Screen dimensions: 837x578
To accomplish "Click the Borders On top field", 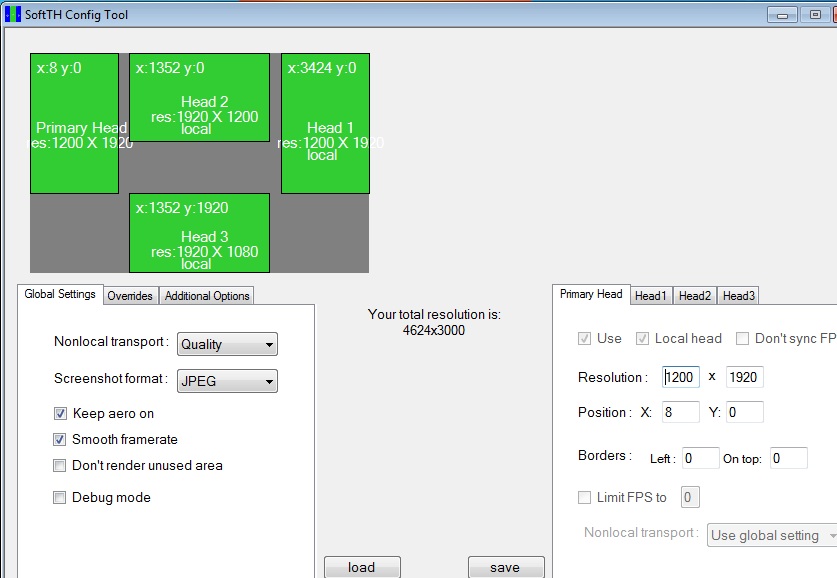I will (x=789, y=458).
